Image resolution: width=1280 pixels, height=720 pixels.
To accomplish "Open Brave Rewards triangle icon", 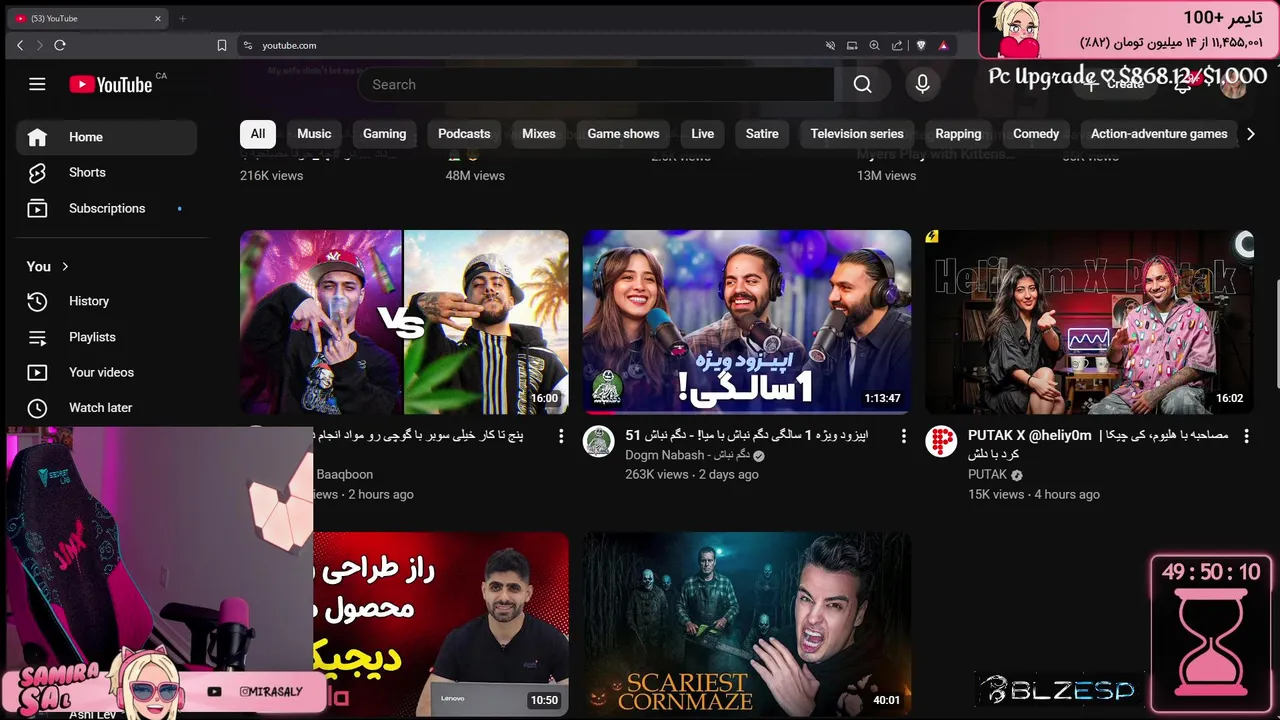I will (943, 45).
